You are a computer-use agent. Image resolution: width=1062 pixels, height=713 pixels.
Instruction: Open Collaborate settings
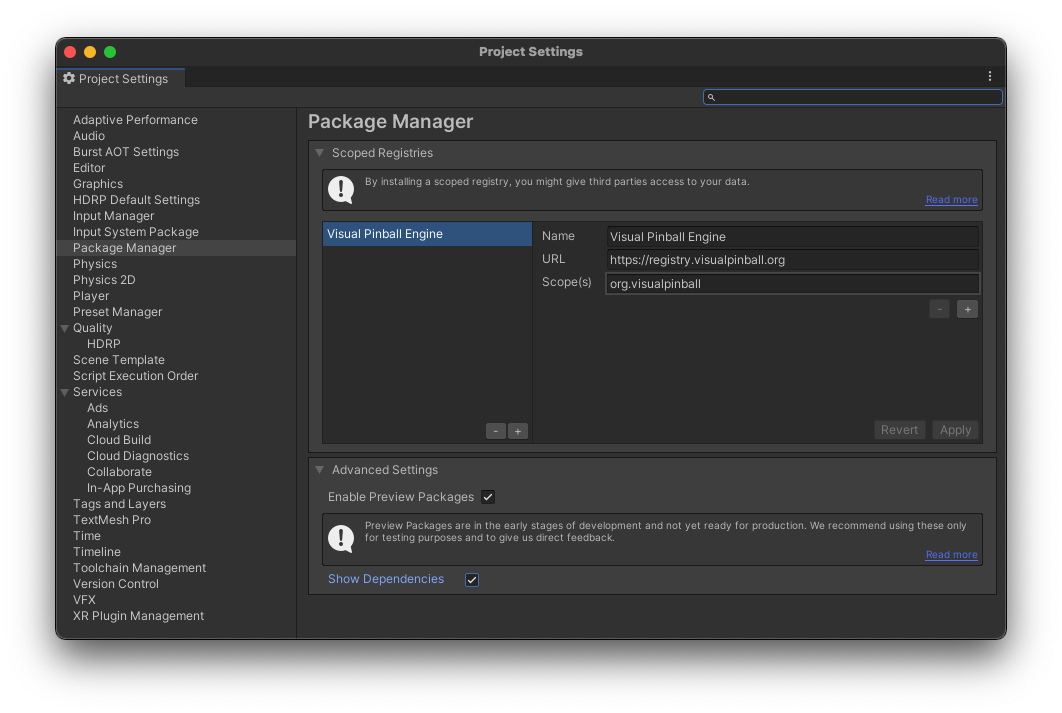tap(119, 472)
